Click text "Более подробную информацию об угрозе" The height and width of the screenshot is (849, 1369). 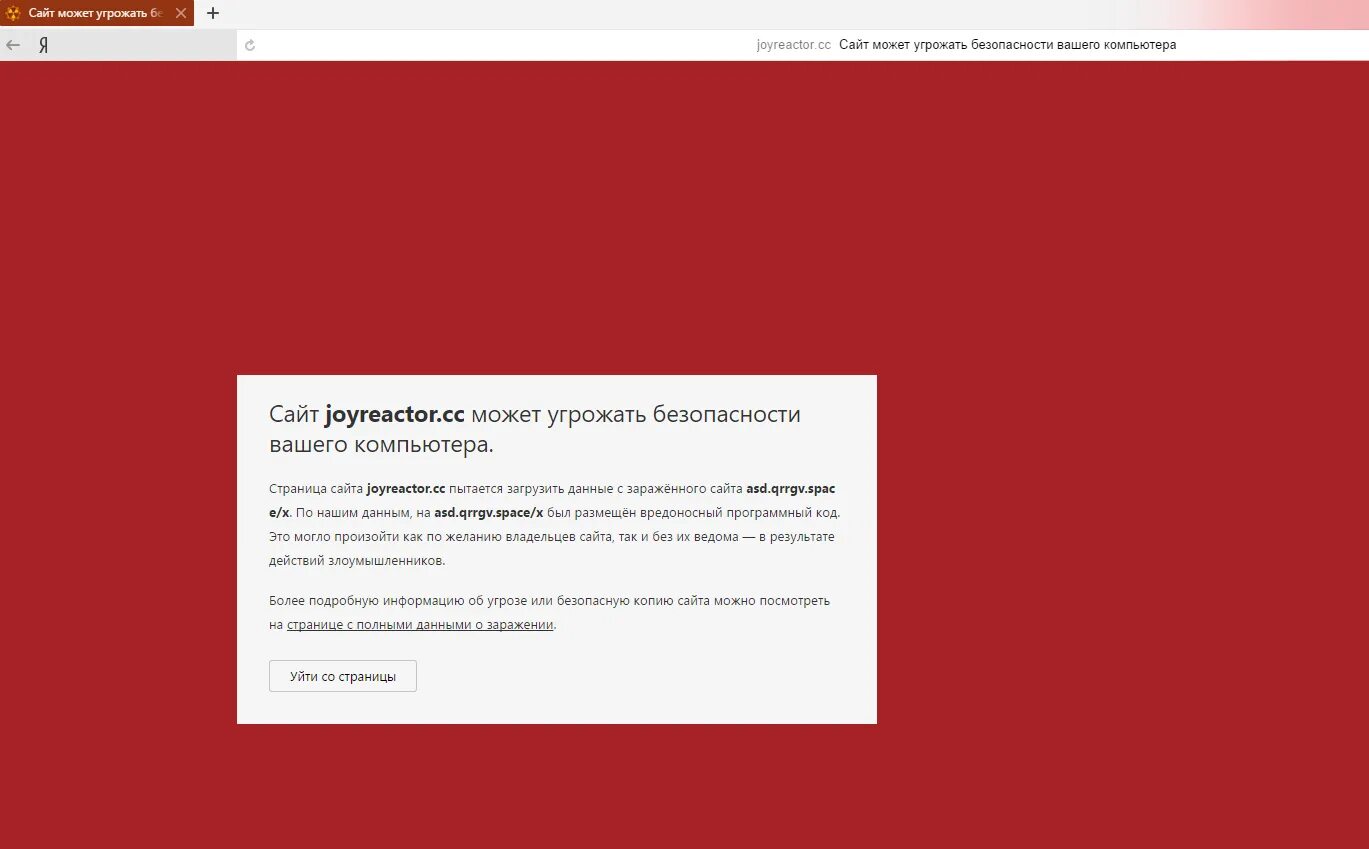point(389,601)
